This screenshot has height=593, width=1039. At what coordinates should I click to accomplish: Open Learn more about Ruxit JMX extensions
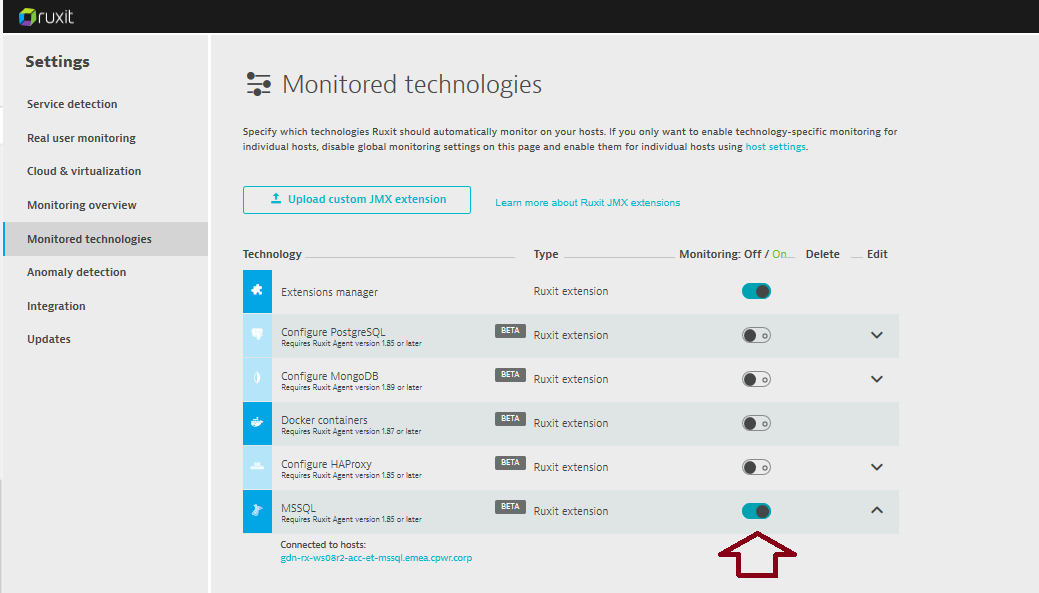588,202
